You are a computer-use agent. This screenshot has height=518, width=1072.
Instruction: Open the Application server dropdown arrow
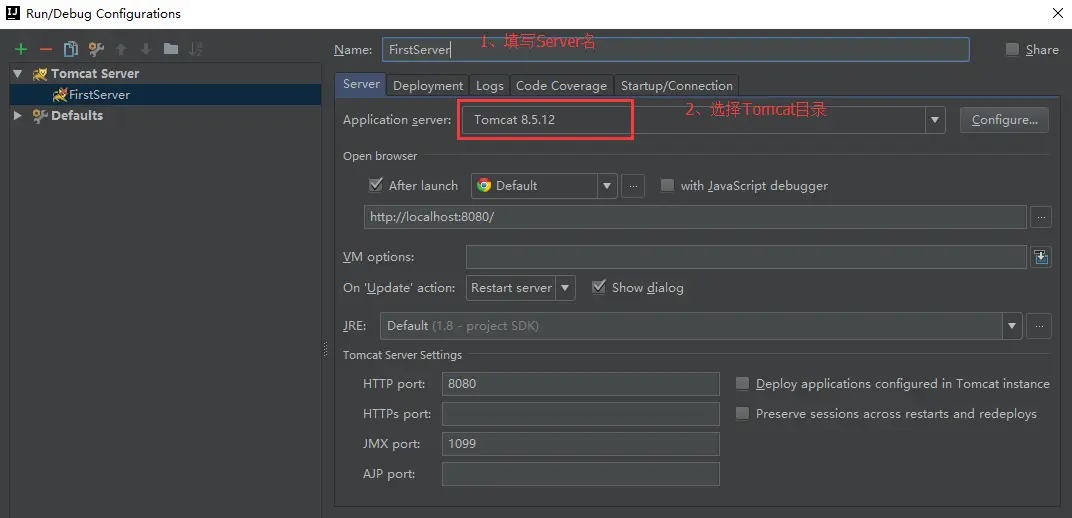pyautogui.click(x=935, y=120)
